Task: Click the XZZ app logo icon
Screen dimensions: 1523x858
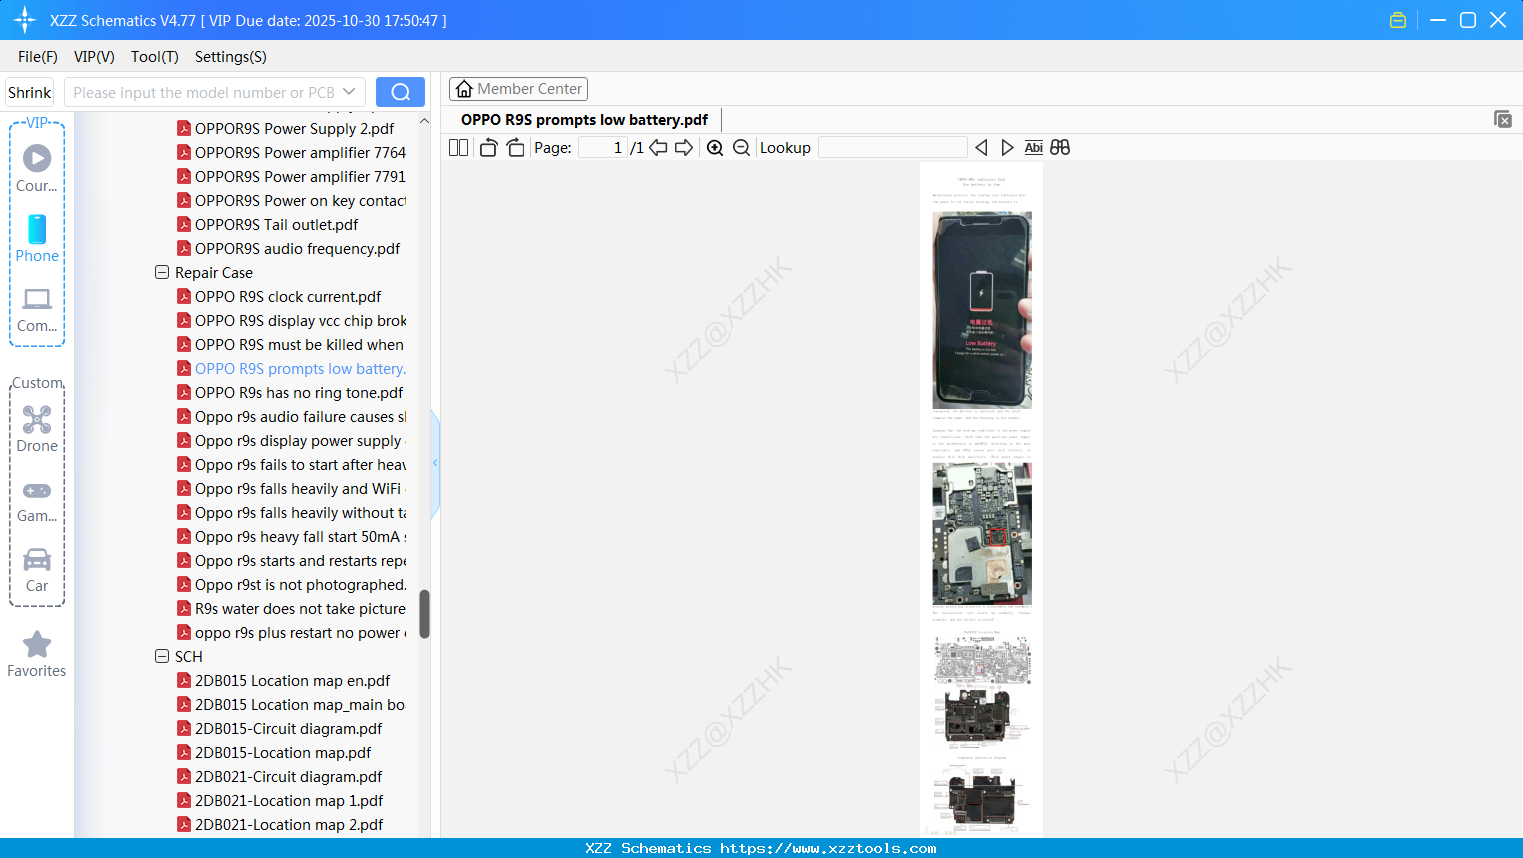Action: 25,20
